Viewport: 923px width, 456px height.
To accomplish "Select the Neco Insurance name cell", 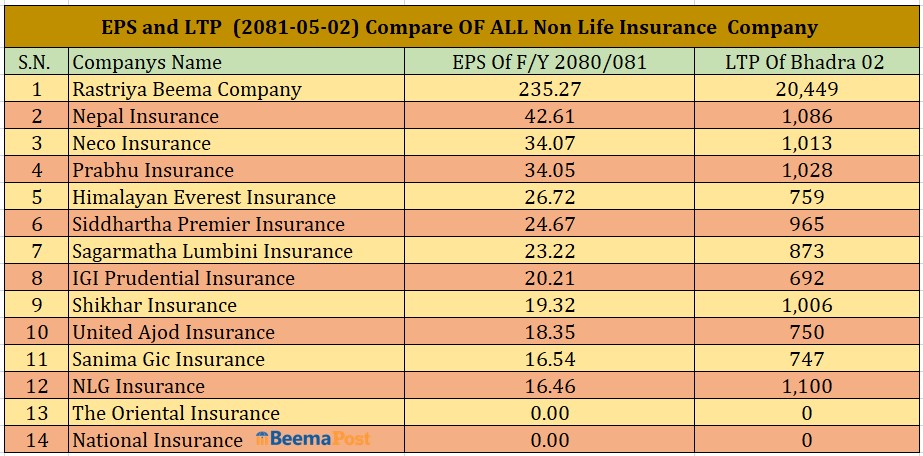I will pyautogui.click(x=141, y=143).
